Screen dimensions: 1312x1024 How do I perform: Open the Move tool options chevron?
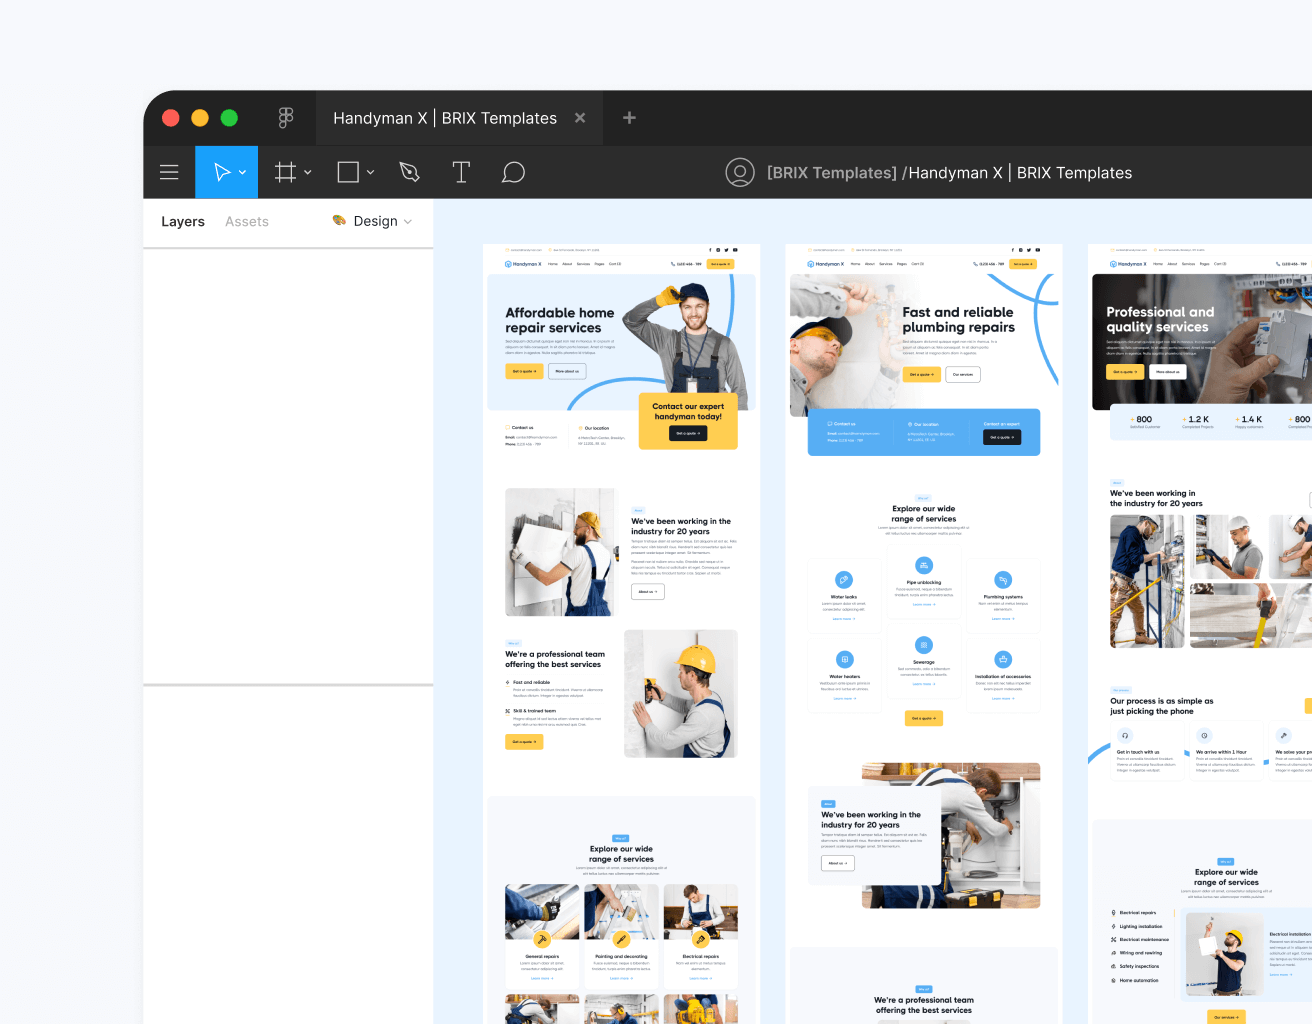click(x=241, y=171)
